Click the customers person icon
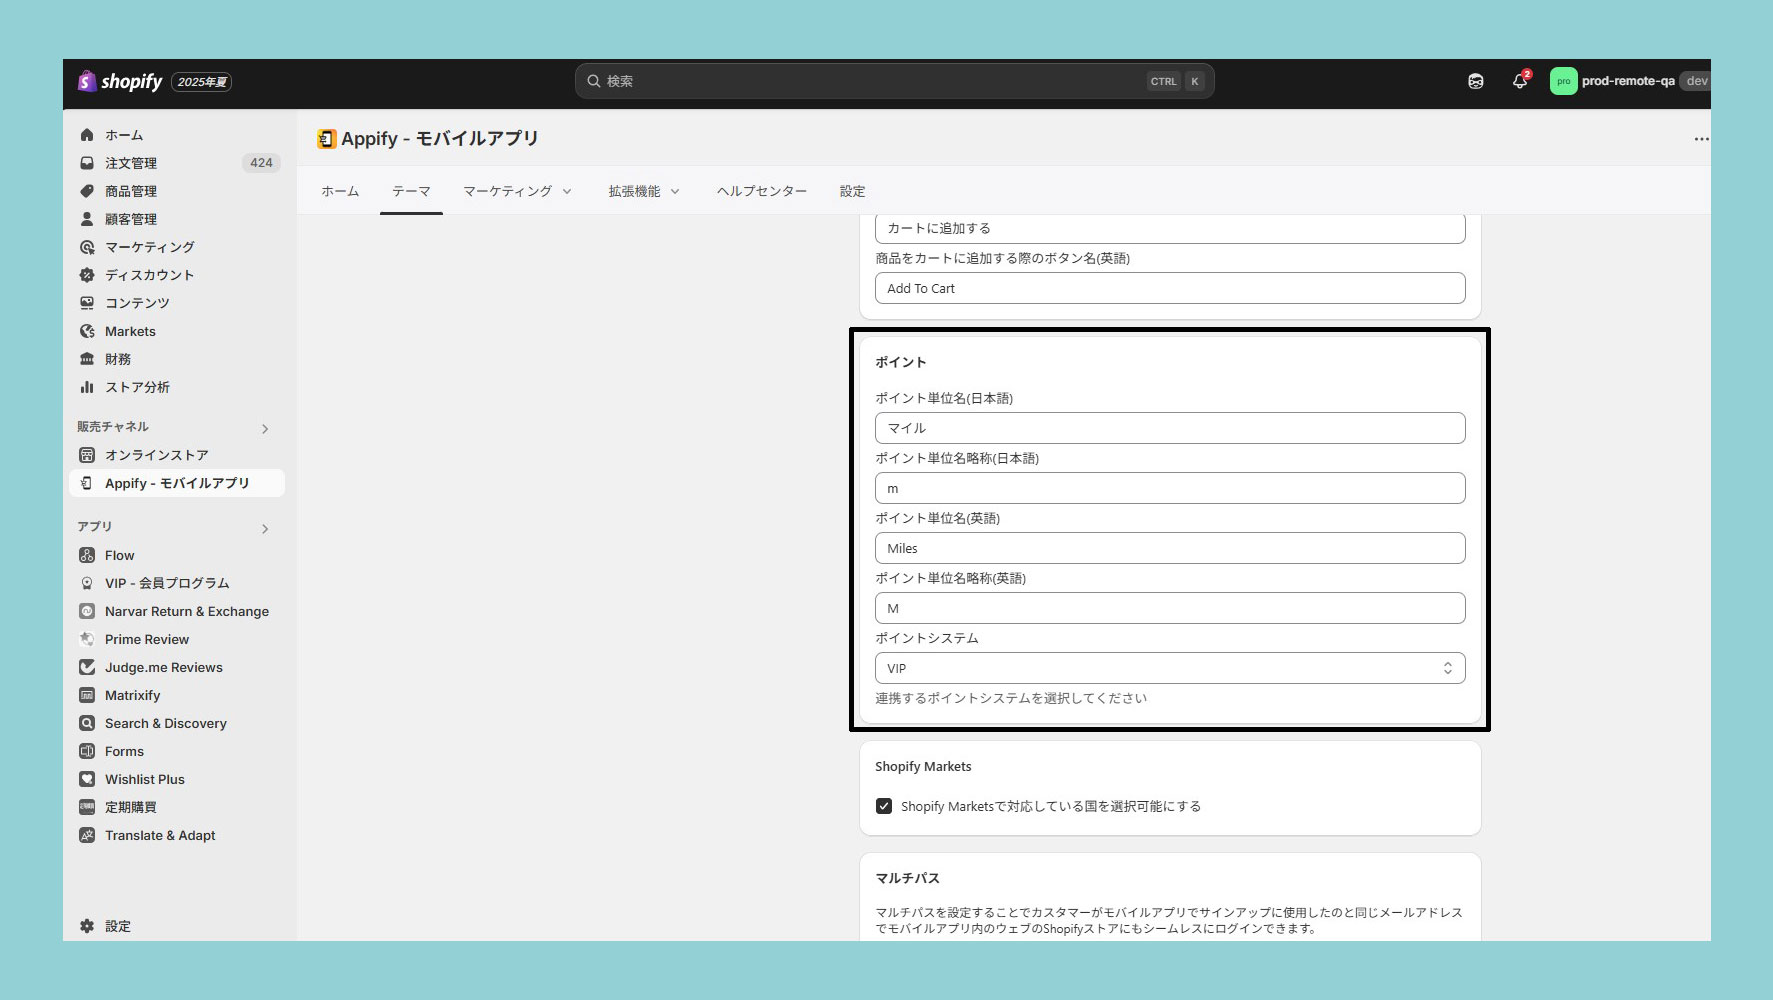The image size is (1773, 1000). pos(87,219)
